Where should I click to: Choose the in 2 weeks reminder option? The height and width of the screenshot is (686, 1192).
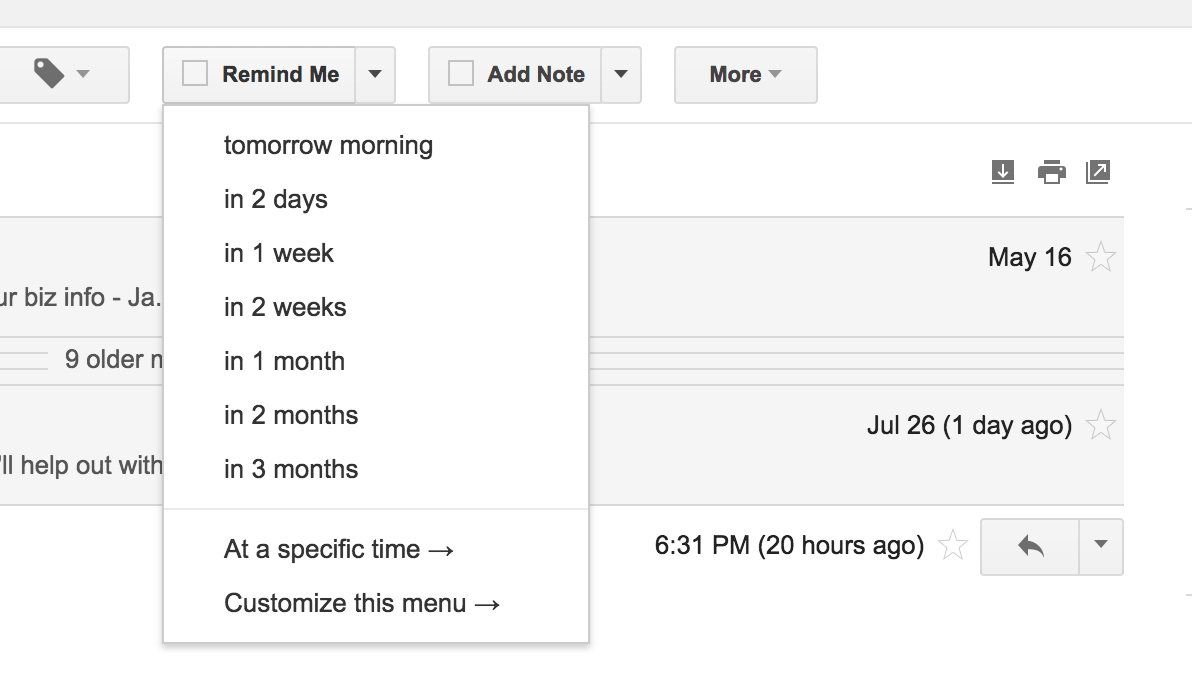[285, 307]
